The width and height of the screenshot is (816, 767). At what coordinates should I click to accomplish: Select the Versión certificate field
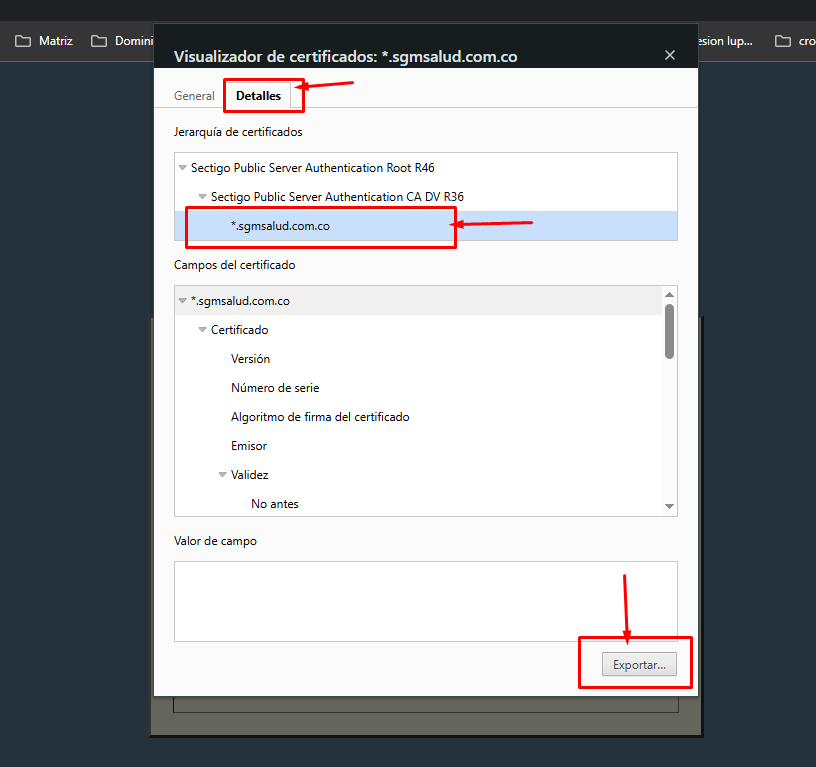pyautogui.click(x=250, y=359)
